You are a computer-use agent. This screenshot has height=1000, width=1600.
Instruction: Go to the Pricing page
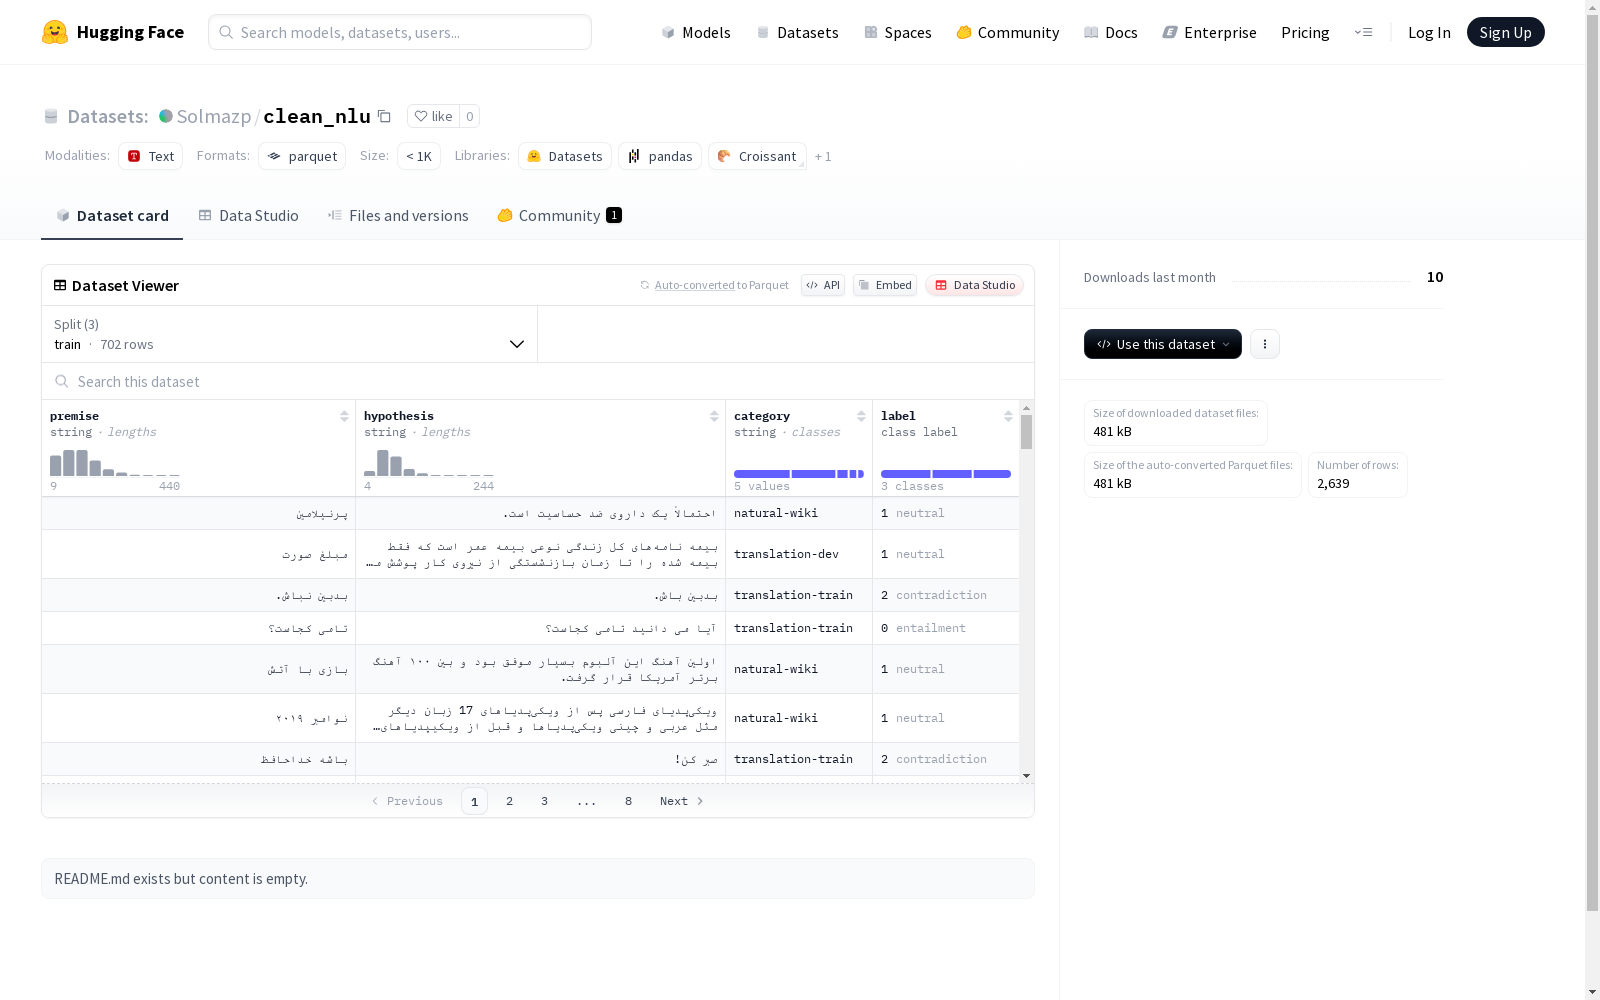click(x=1305, y=32)
